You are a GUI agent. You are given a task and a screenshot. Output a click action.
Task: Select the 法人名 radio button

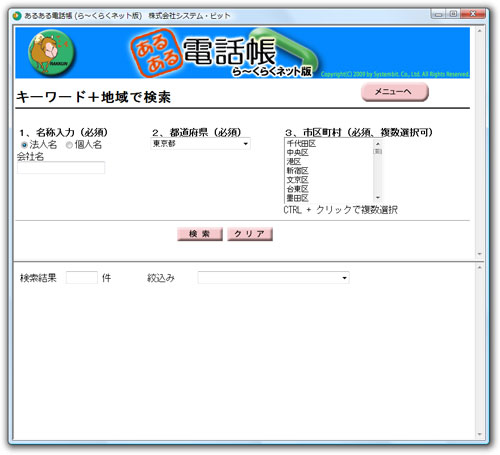click(x=24, y=145)
